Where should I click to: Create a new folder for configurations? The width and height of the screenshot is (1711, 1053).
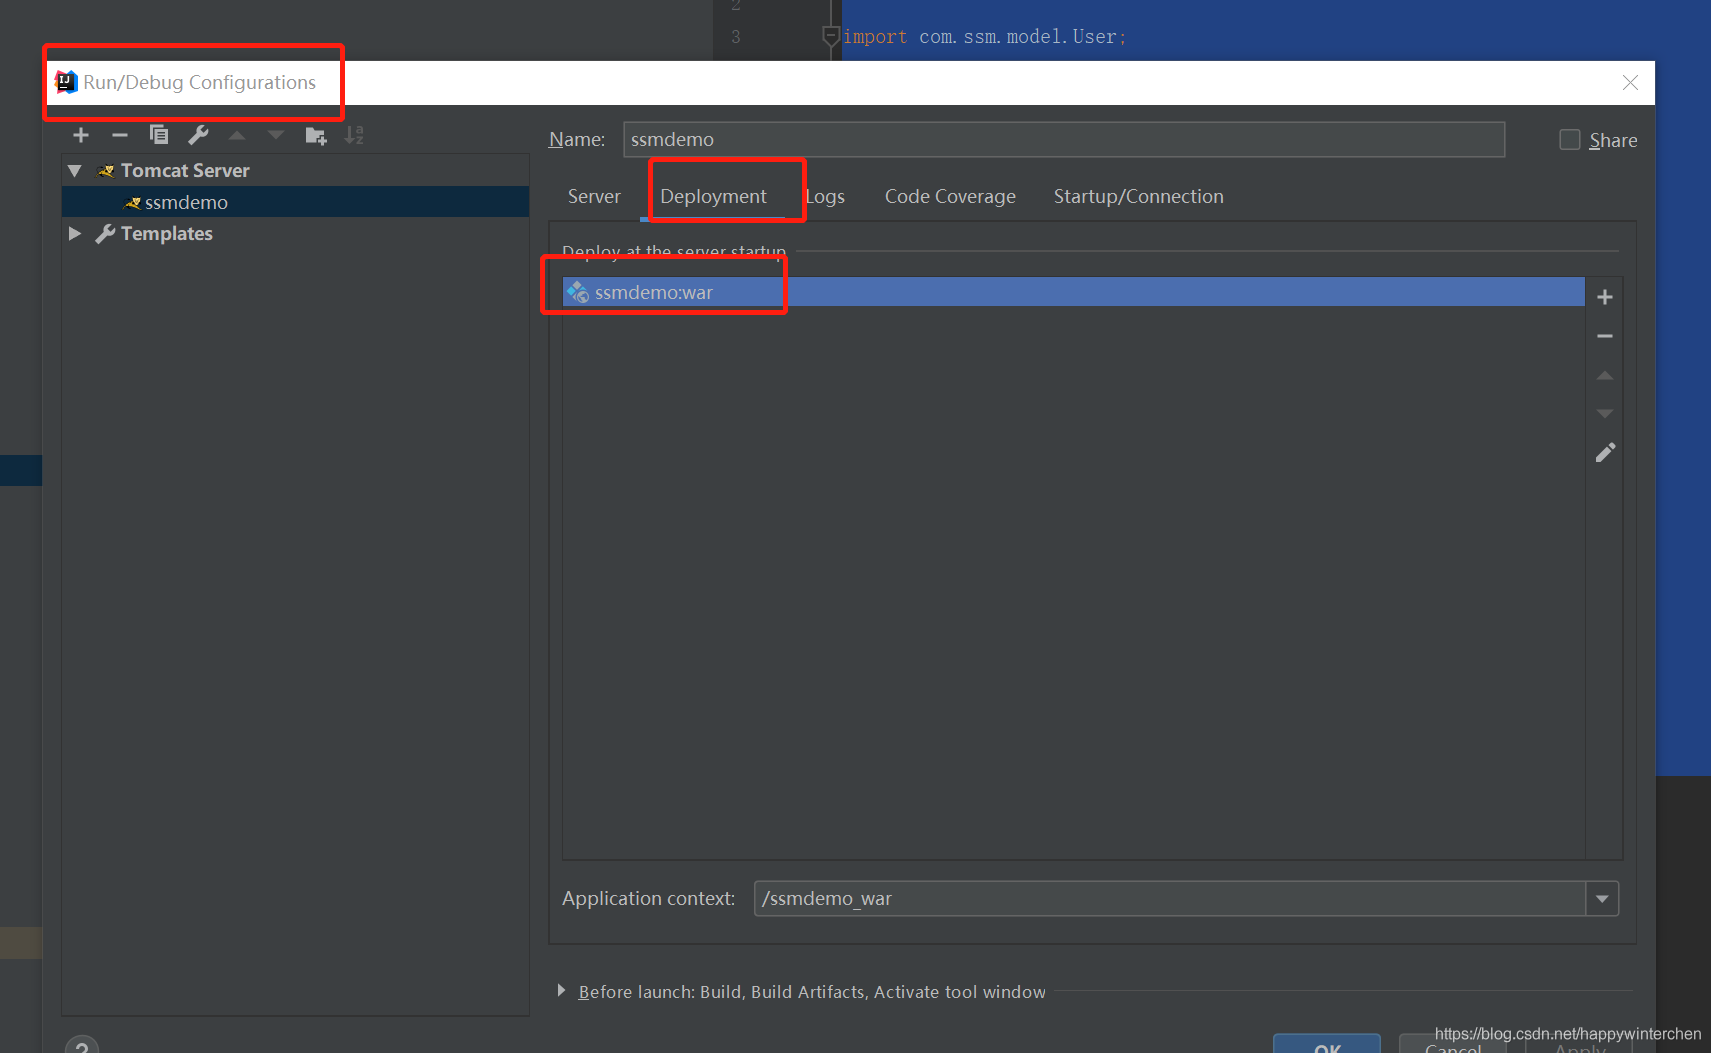click(x=316, y=135)
